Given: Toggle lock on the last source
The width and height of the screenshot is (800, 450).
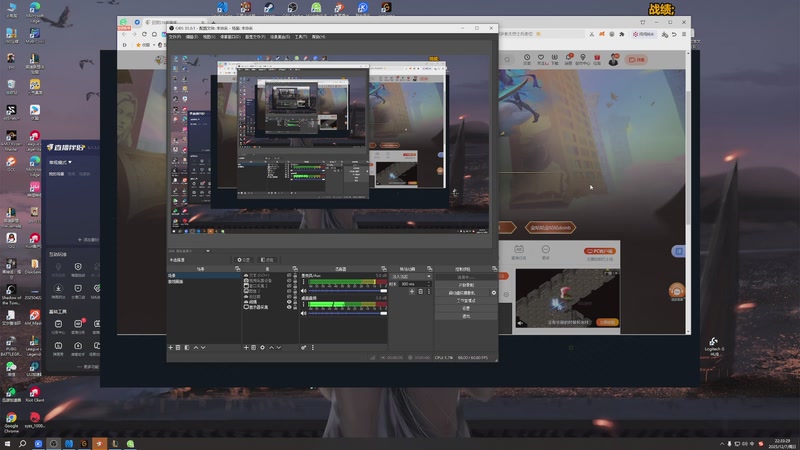Looking at the screenshot, I should 296,308.
